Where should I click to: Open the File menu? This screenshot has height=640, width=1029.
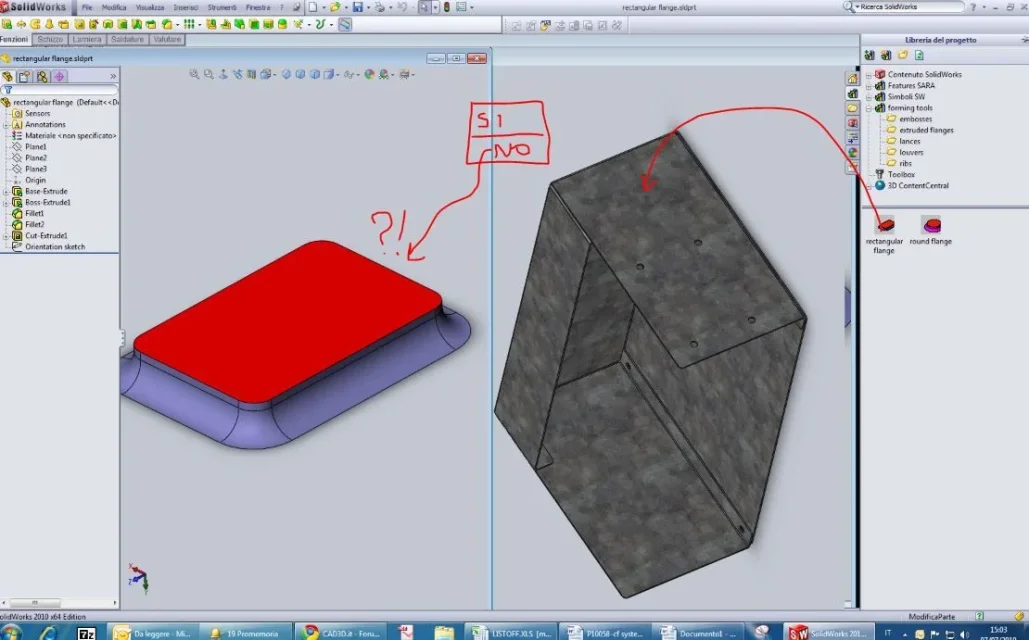pyautogui.click(x=87, y=7)
